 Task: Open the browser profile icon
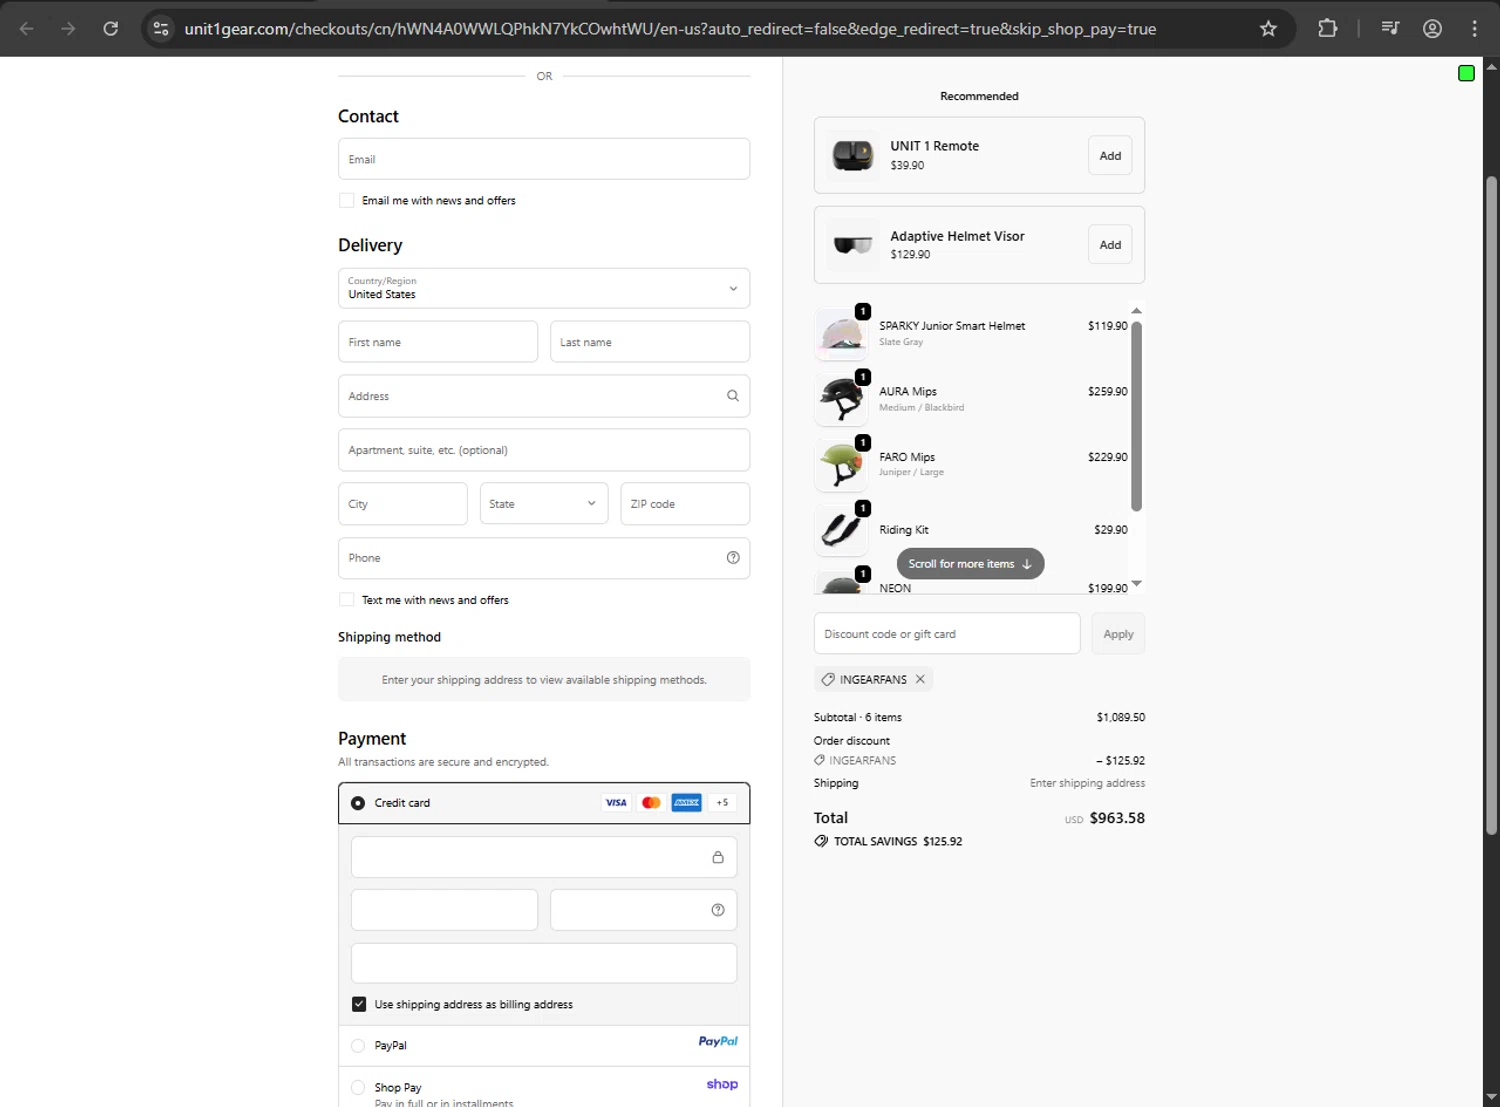1432,28
